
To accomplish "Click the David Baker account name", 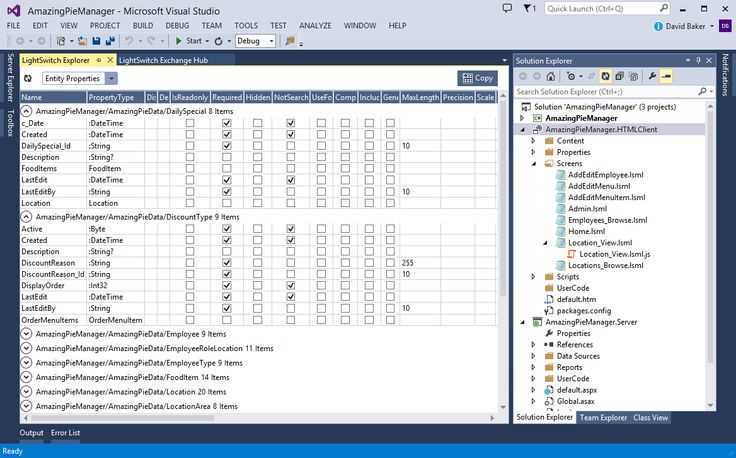I will 685,26.
